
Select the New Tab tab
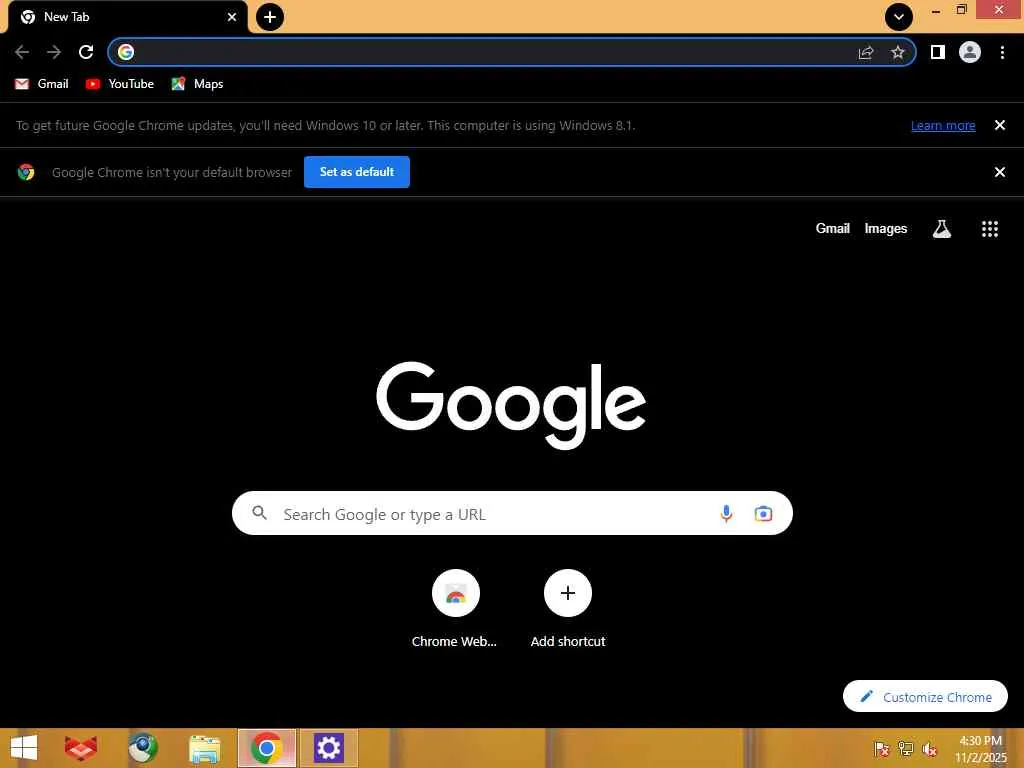[128, 17]
